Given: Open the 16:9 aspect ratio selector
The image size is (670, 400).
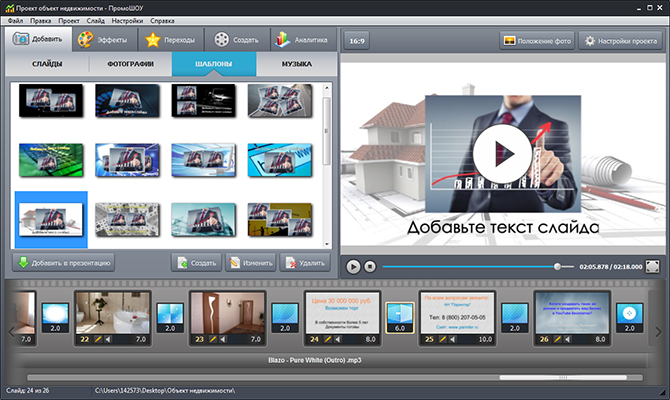Looking at the screenshot, I should [x=357, y=41].
